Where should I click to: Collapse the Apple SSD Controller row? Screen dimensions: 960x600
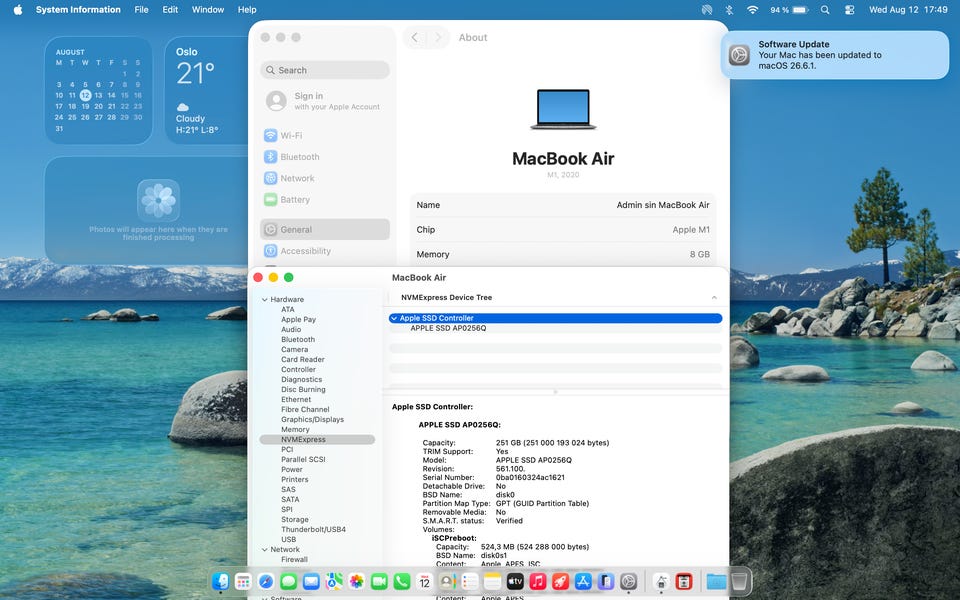(394, 318)
